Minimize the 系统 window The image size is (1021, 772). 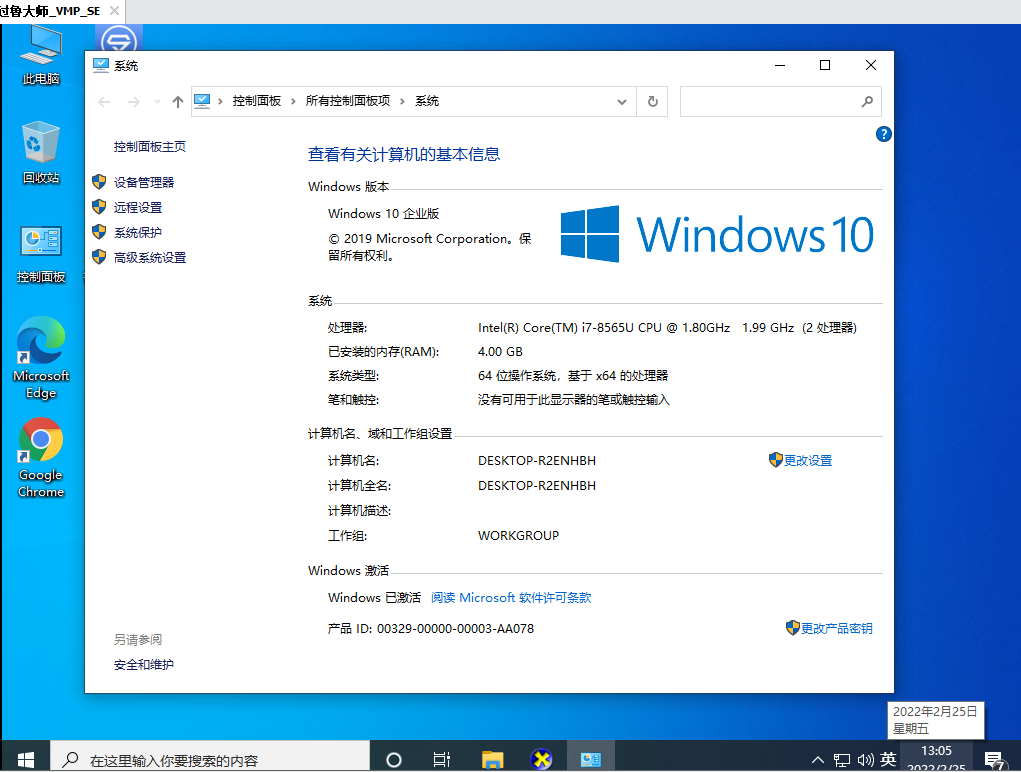[x=780, y=65]
